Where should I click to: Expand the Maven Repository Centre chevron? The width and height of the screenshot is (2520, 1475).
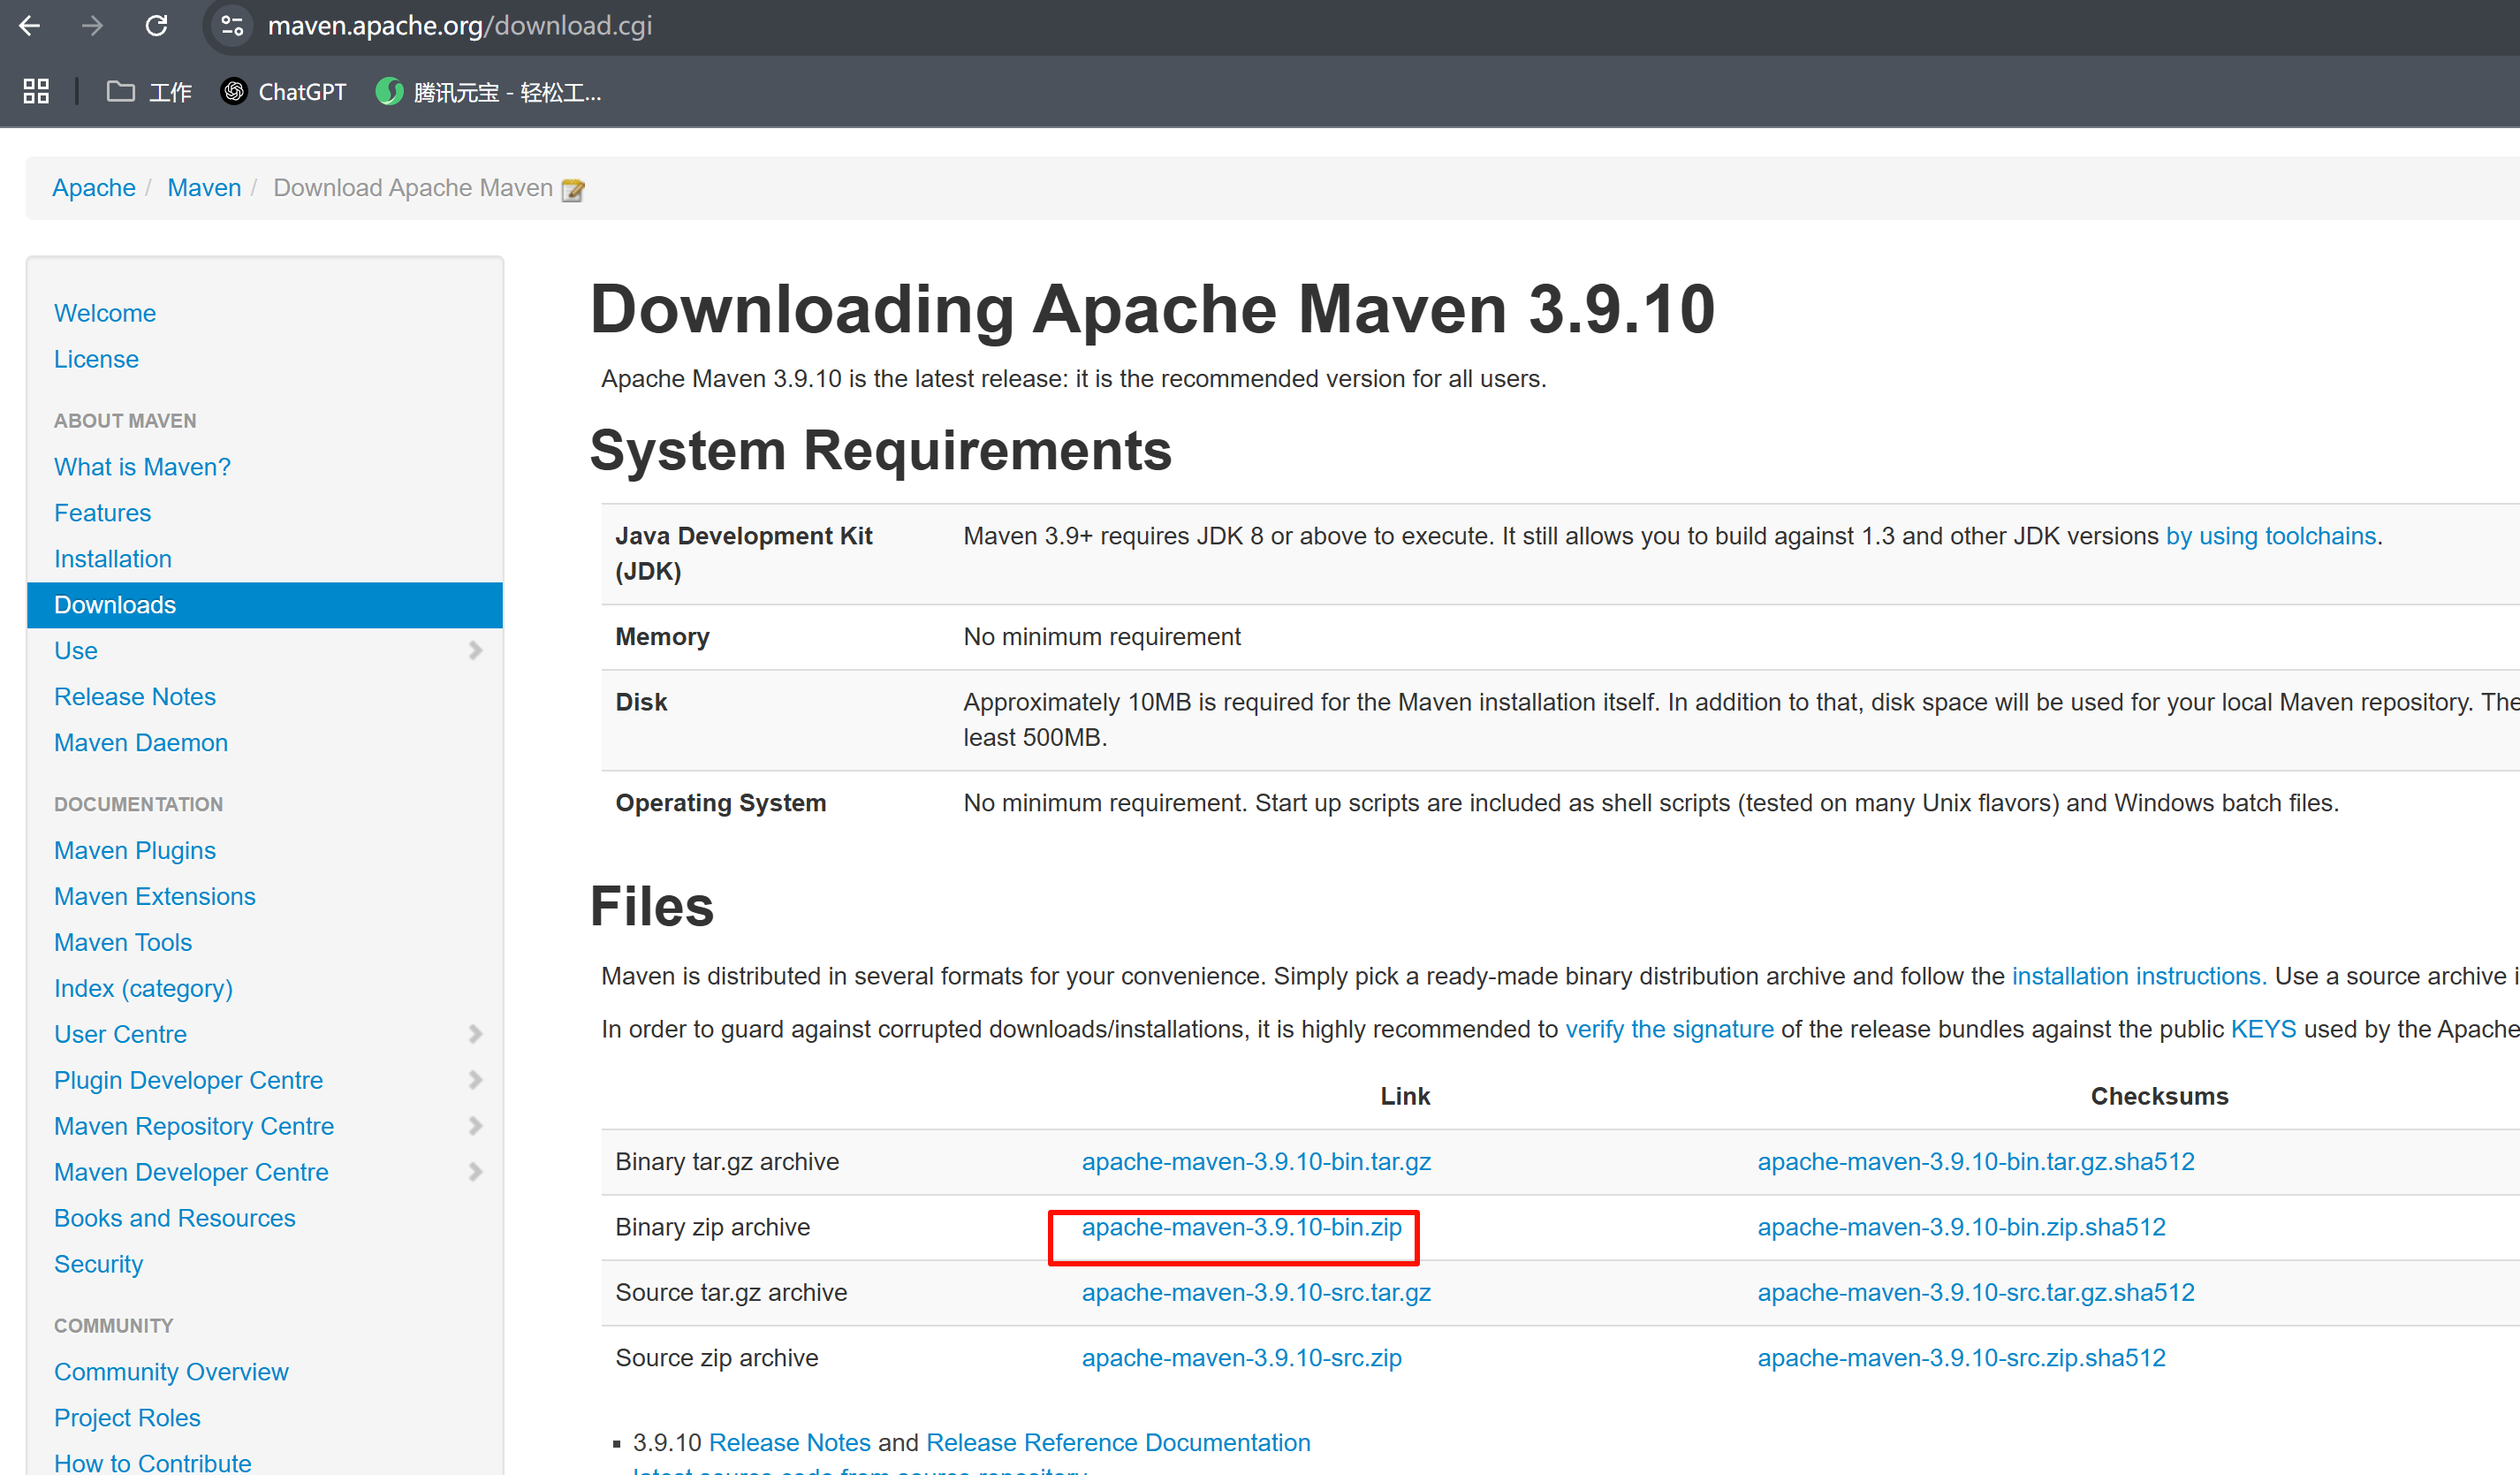tap(475, 1126)
